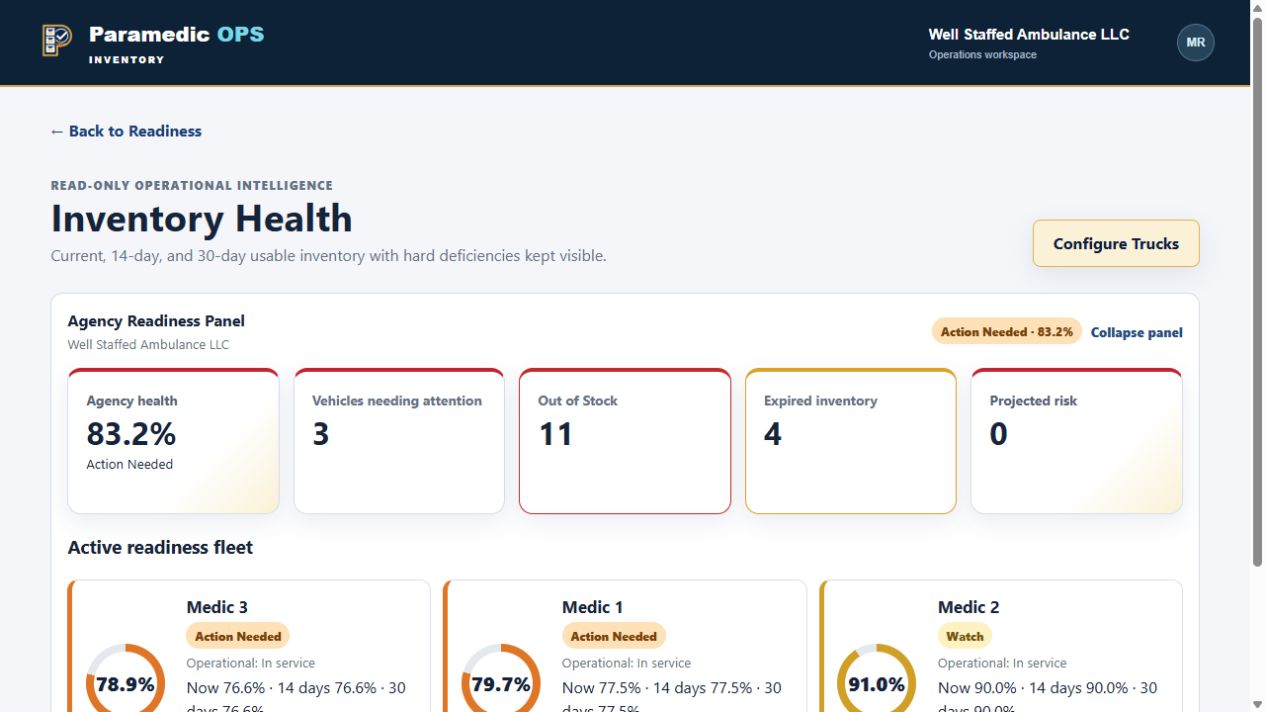Select the Out of Stock card
Screen dimensions: 1265x712
pos(625,441)
